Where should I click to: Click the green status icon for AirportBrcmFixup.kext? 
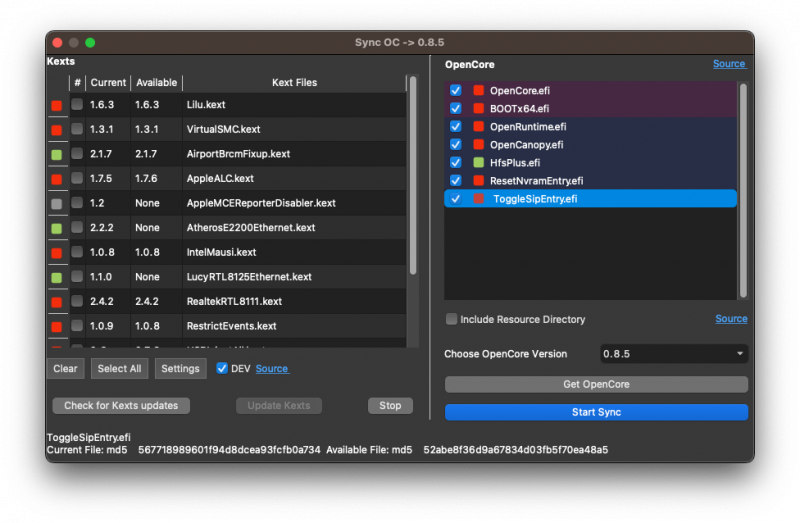point(56,155)
